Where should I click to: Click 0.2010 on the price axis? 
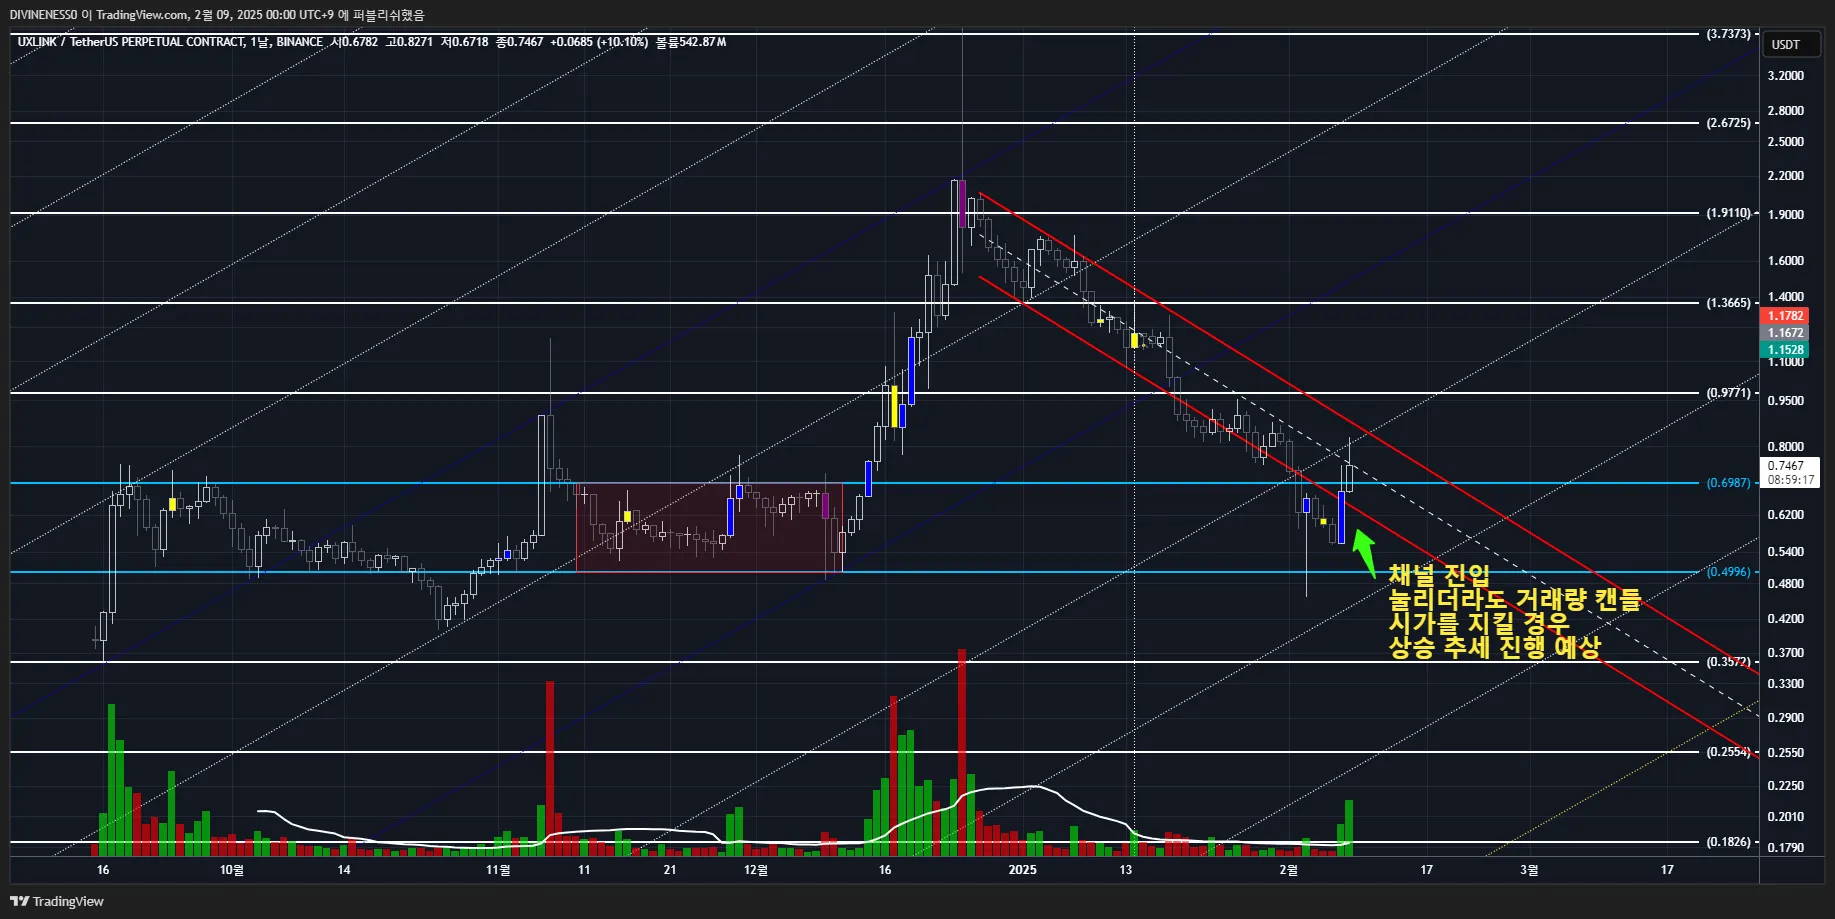tap(1785, 817)
